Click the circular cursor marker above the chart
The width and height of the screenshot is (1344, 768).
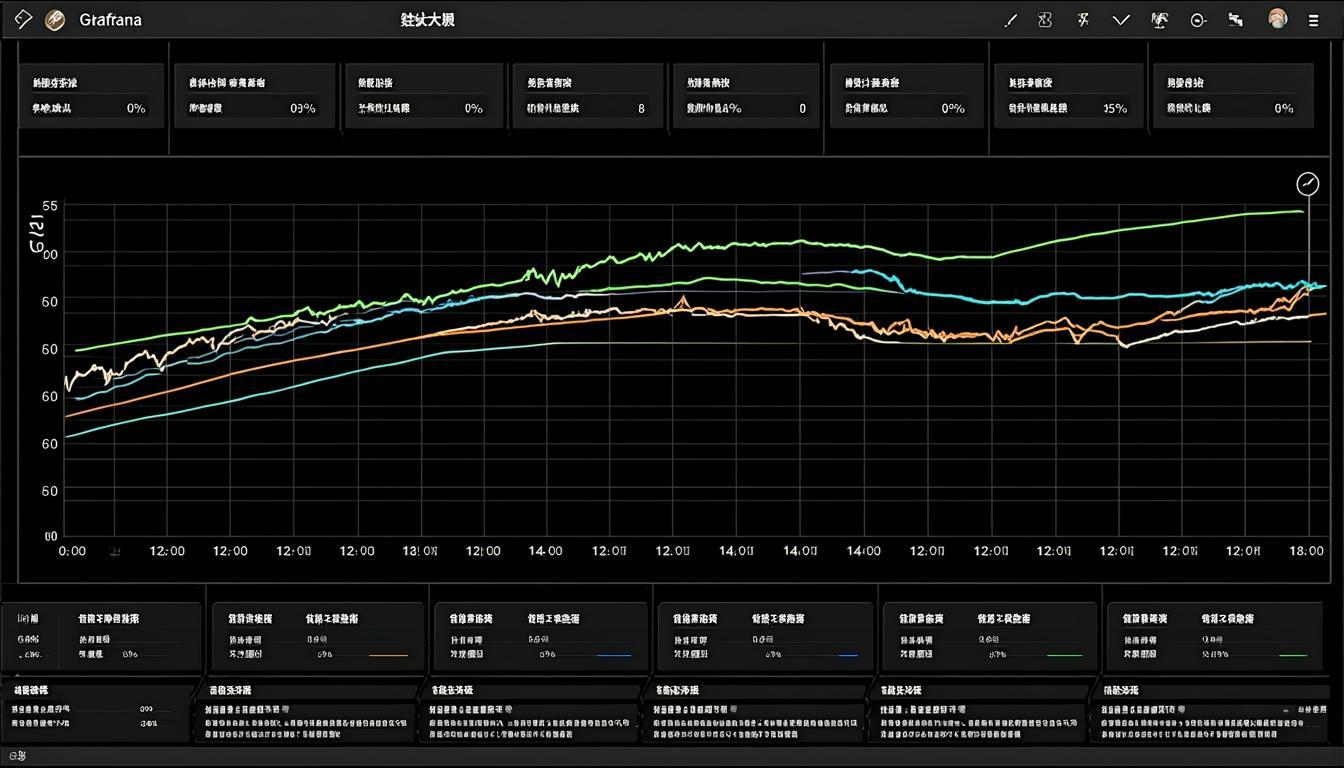(1307, 184)
